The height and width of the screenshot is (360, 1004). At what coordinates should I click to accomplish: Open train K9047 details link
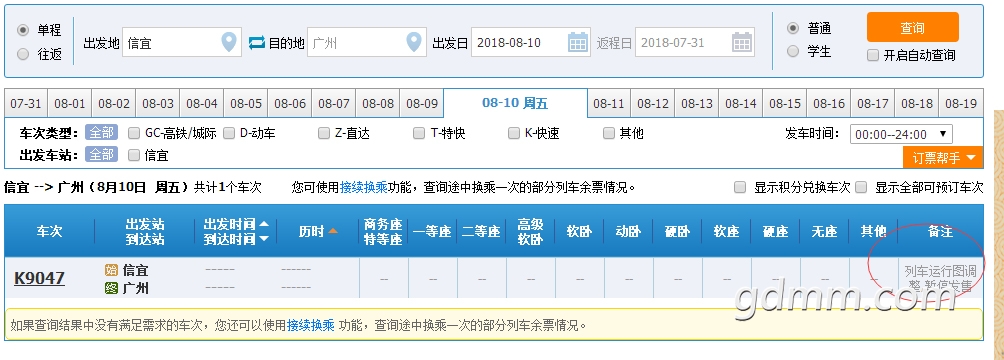click(39, 278)
